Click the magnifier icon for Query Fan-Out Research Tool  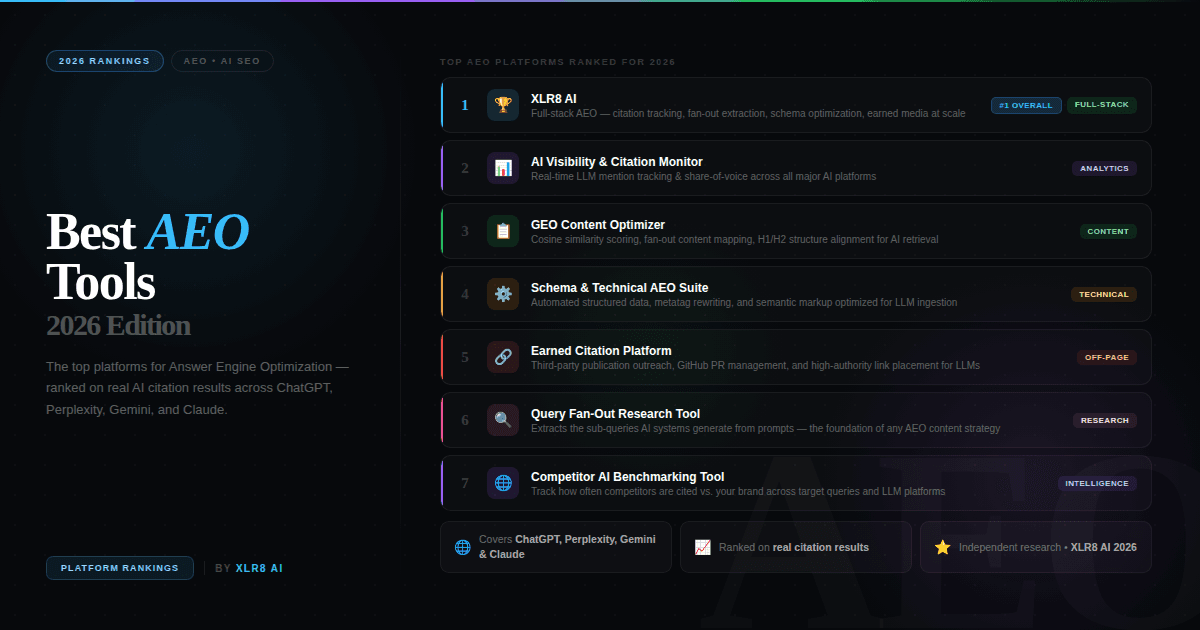tap(503, 420)
